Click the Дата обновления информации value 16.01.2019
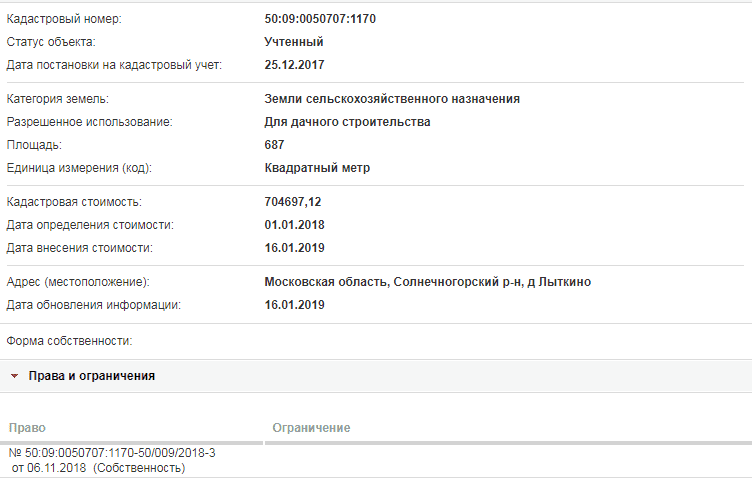 294,305
